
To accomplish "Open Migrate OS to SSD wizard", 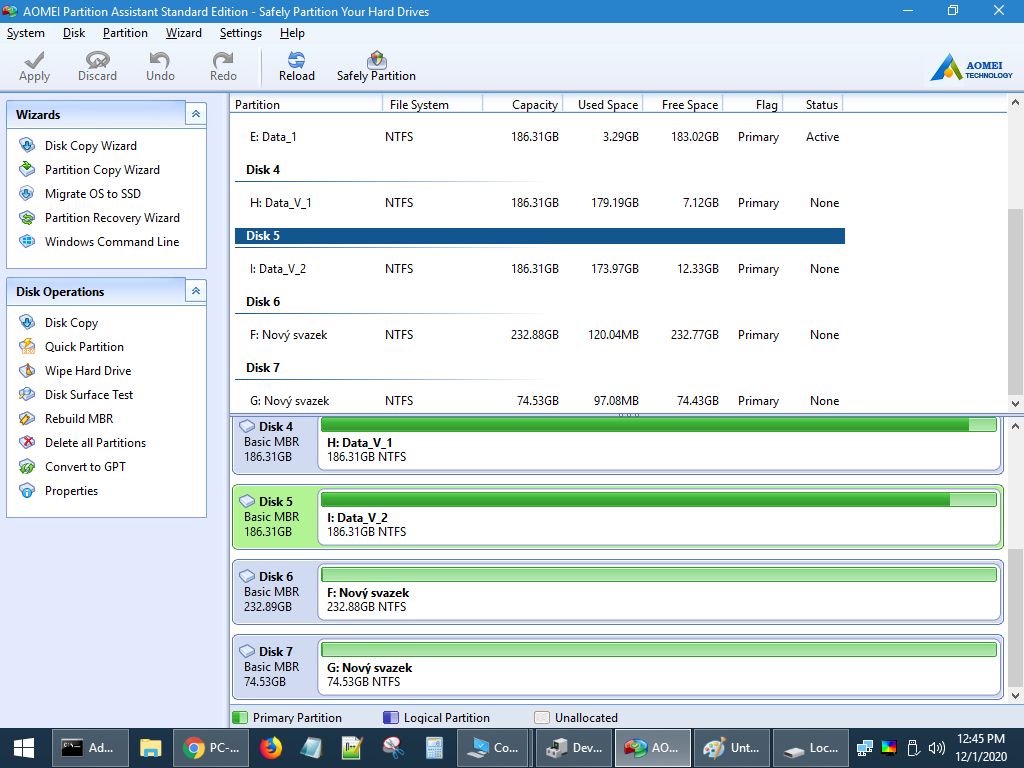I will point(92,194).
